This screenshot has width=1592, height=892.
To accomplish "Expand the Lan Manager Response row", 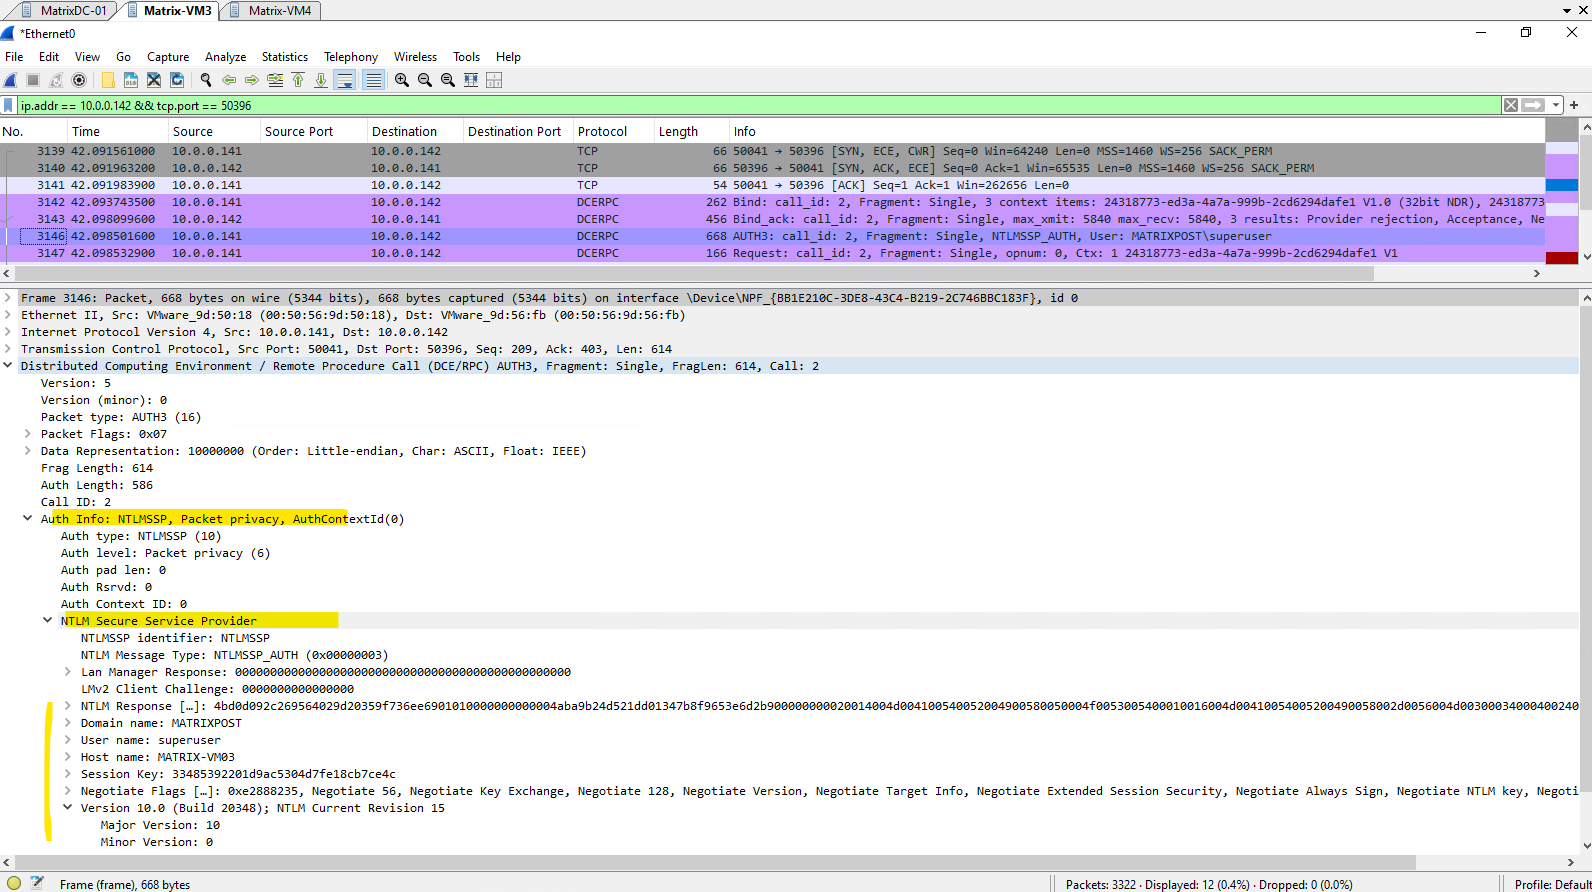I will point(68,672).
